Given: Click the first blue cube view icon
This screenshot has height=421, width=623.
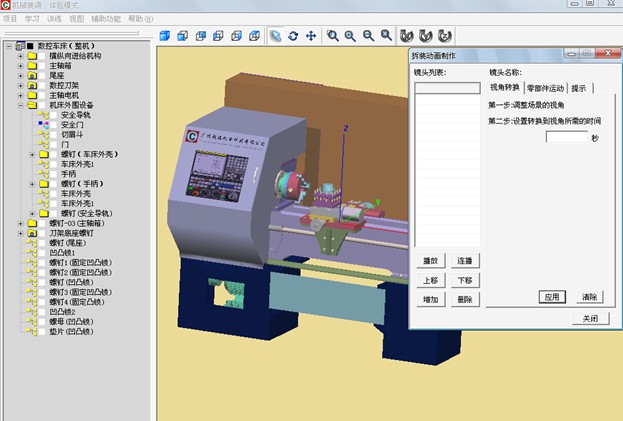Looking at the screenshot, I should 166,36.
